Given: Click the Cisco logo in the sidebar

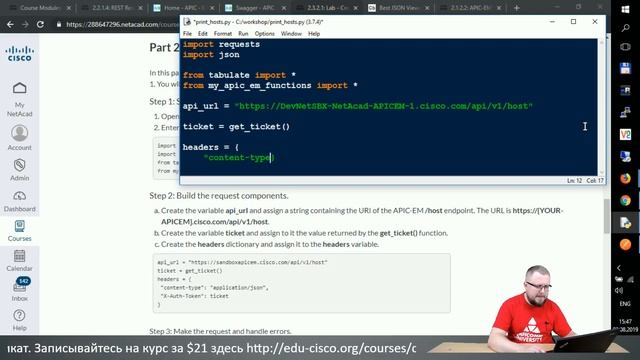Looking at the screenshot, I should click(20, 54).
